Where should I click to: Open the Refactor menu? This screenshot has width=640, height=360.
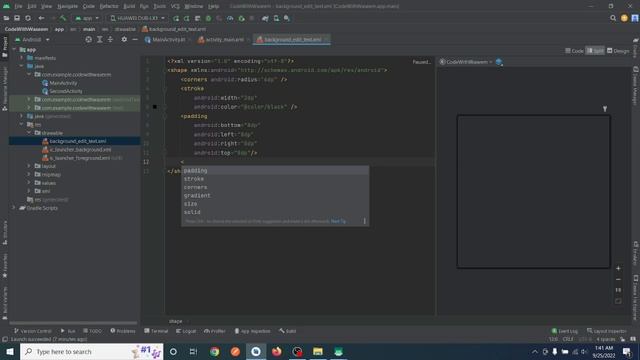109,6
